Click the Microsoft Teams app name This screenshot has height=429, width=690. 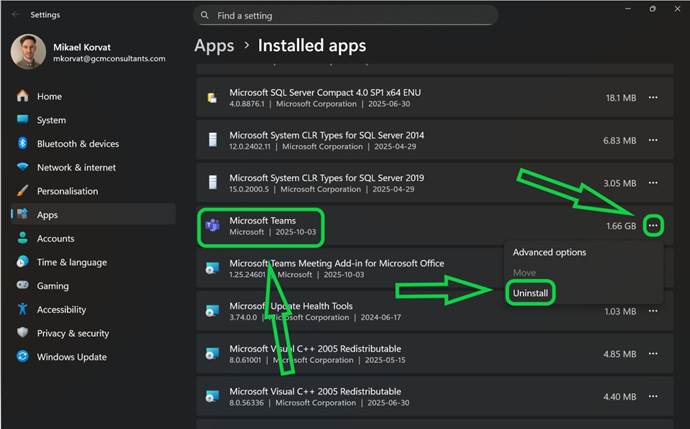(263, 220)
